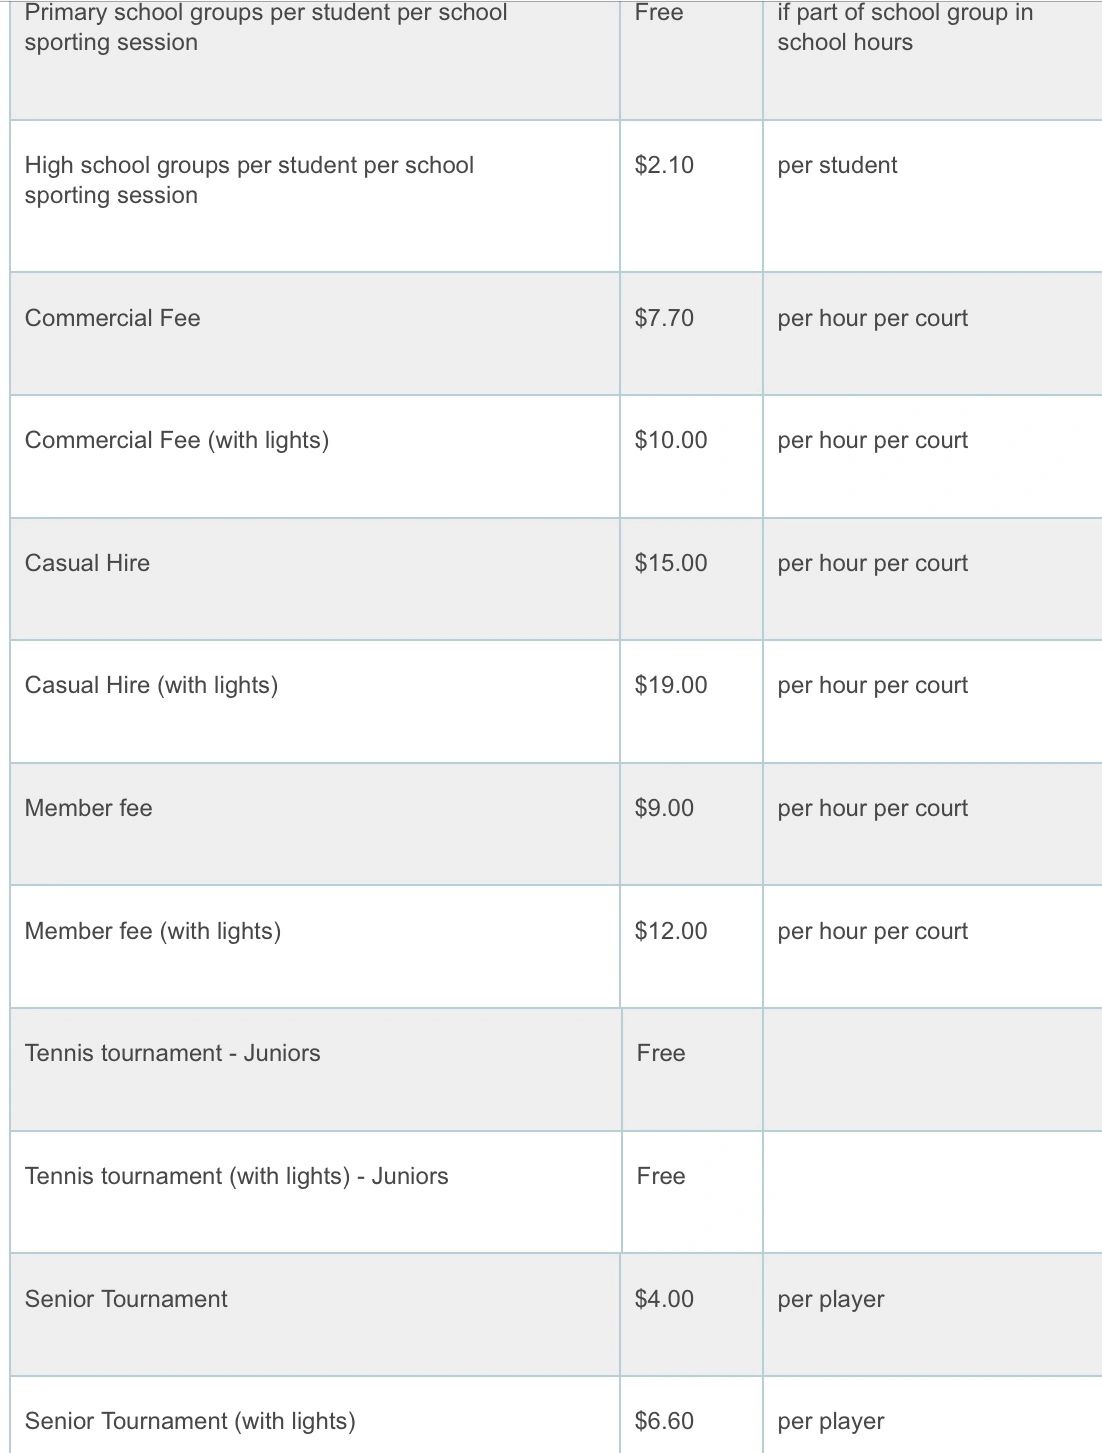The width and height of the screenshot is (1102, 1453).
Task: Select the $15.00 Casual Hire price
Action: tap(671, 563)
